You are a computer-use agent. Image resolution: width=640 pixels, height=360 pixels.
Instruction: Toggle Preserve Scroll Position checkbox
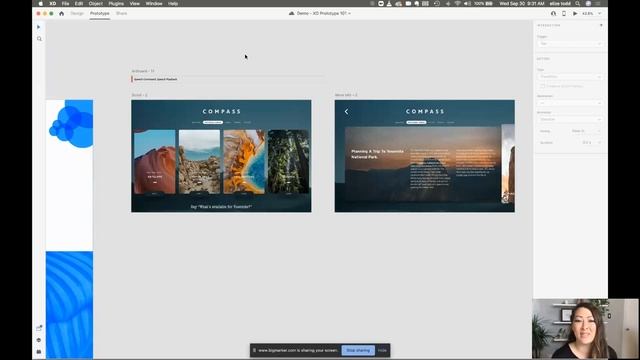(x=542, y=86)
